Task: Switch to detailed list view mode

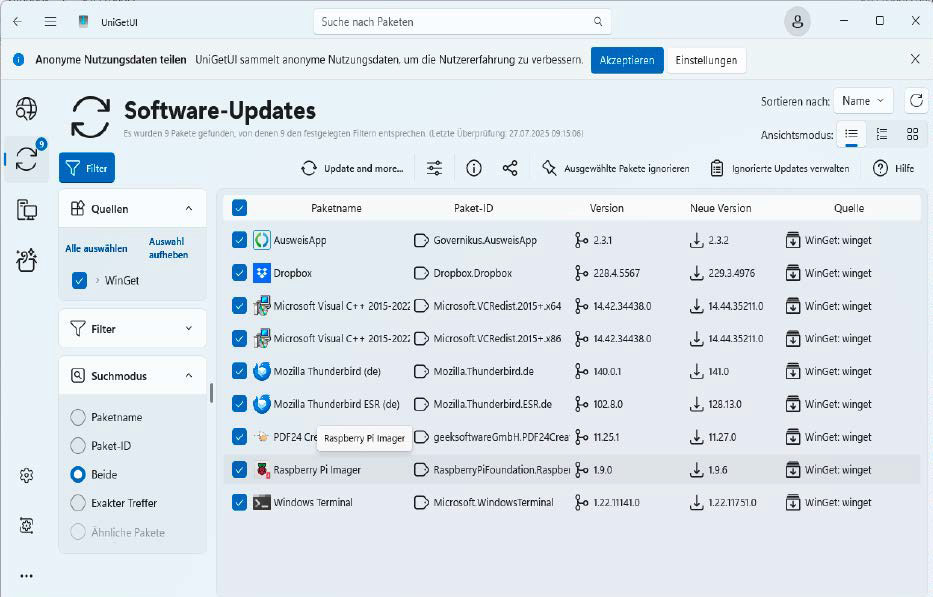Action: pos(882,134)
